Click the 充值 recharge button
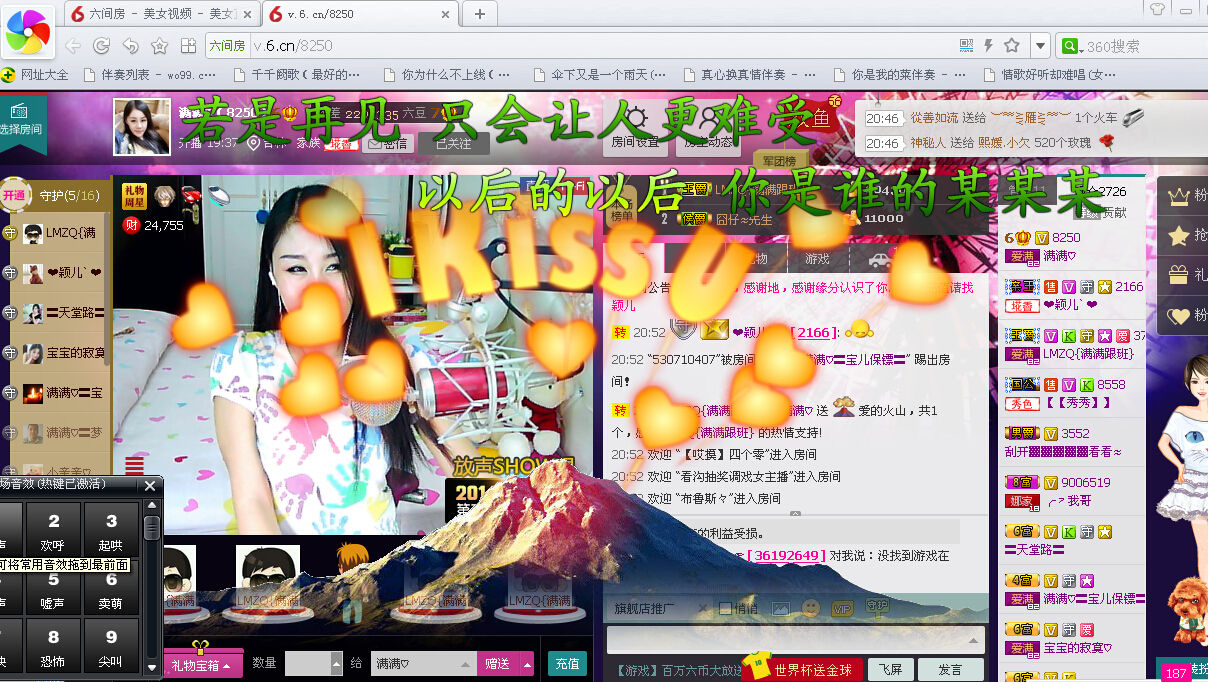 (567, 663)
